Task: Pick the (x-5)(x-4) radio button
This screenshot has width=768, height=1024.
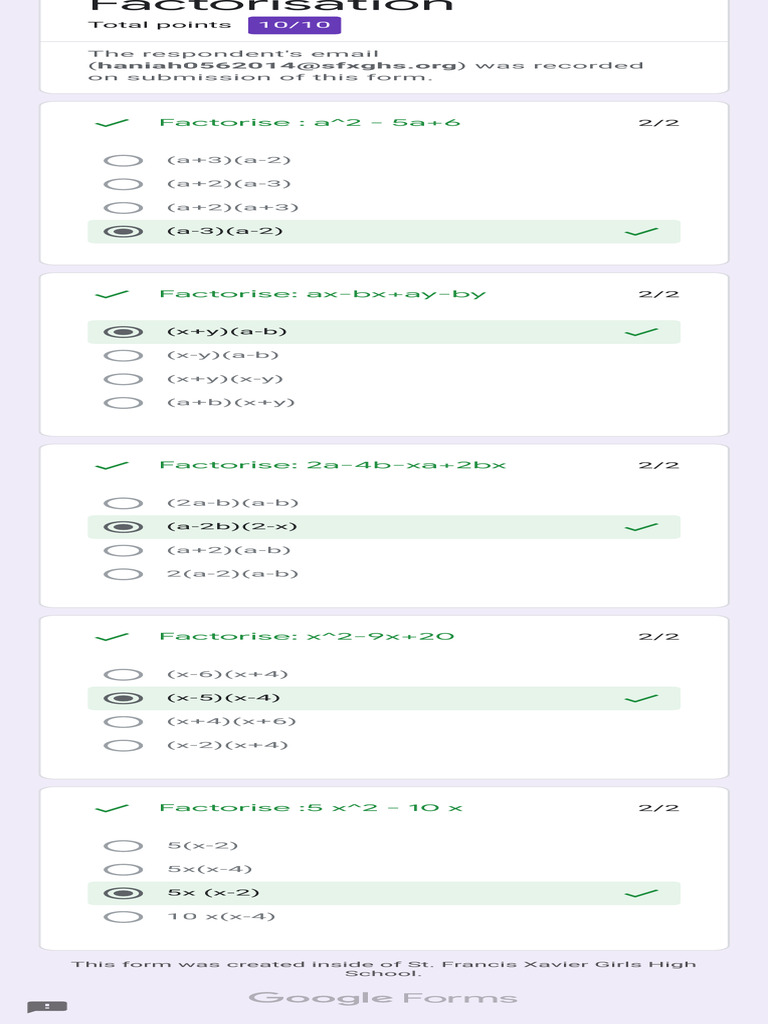Action: click(x=123, y=698)
